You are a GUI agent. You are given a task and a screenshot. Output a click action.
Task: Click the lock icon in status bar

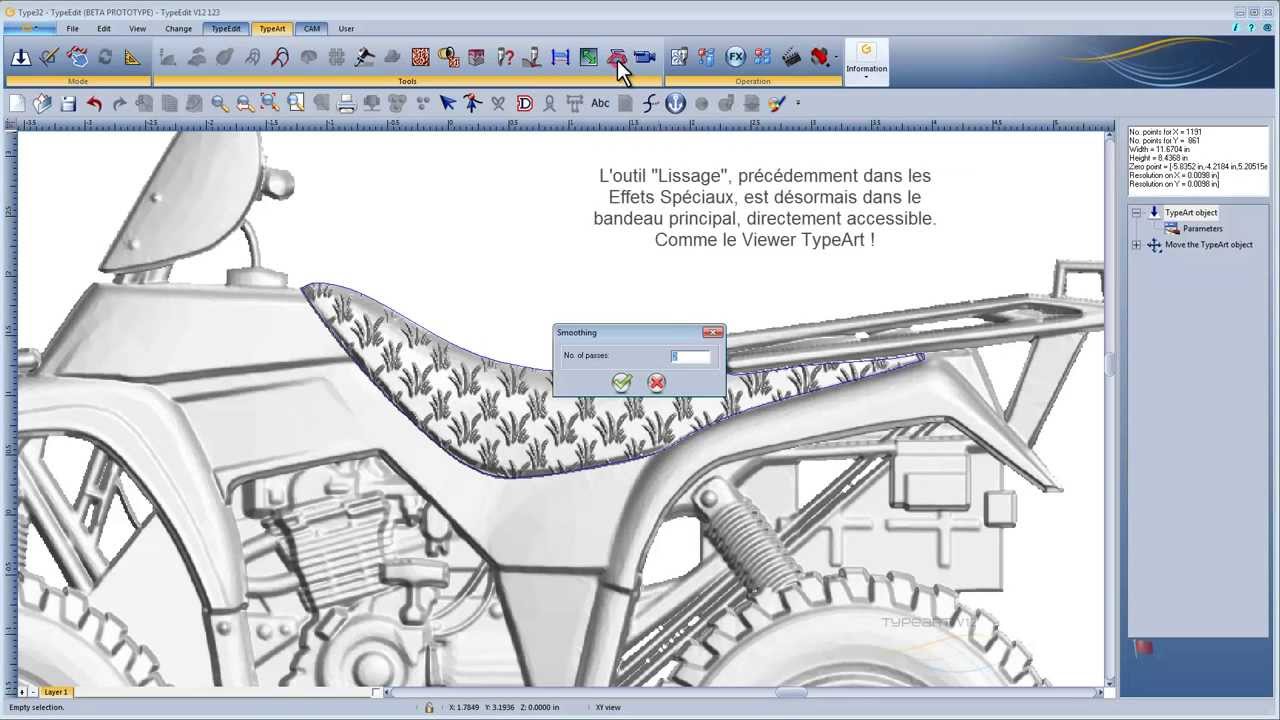click(x=429, y=707)
